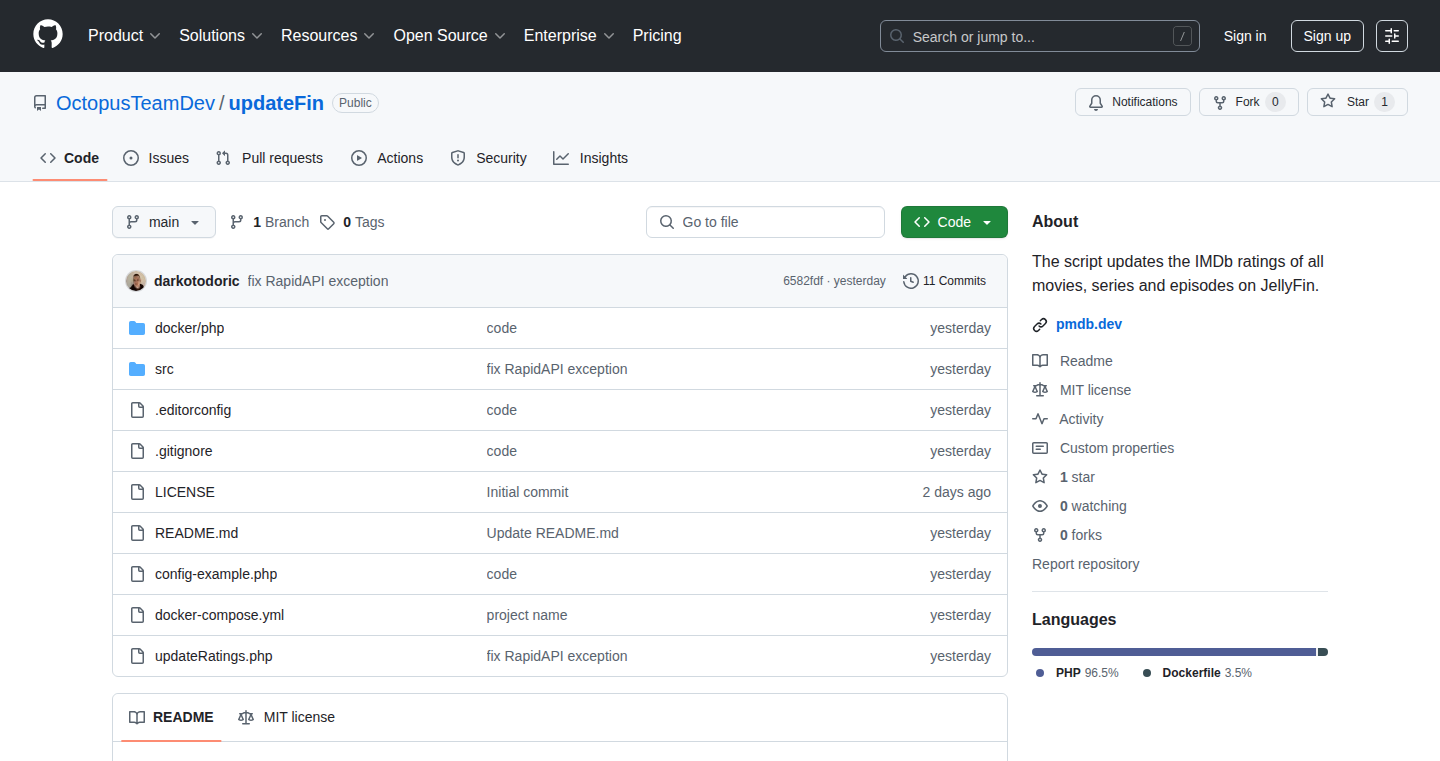The width and height of the screenshot is (1440, 761).
Task: Click the history clock icon near 11 Commits
Action: [x=910, y=281]
